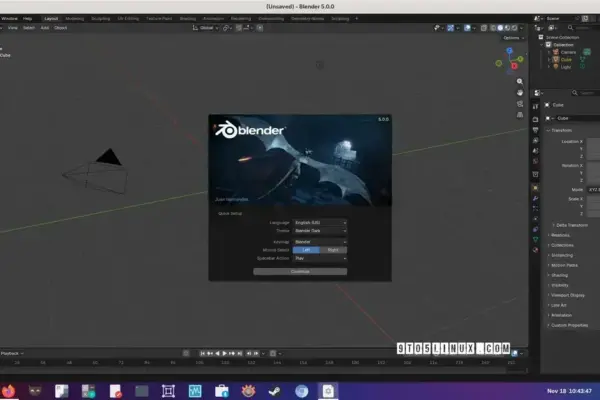
Task: Select material preview shading mode
Action: [x=507, y=28]
